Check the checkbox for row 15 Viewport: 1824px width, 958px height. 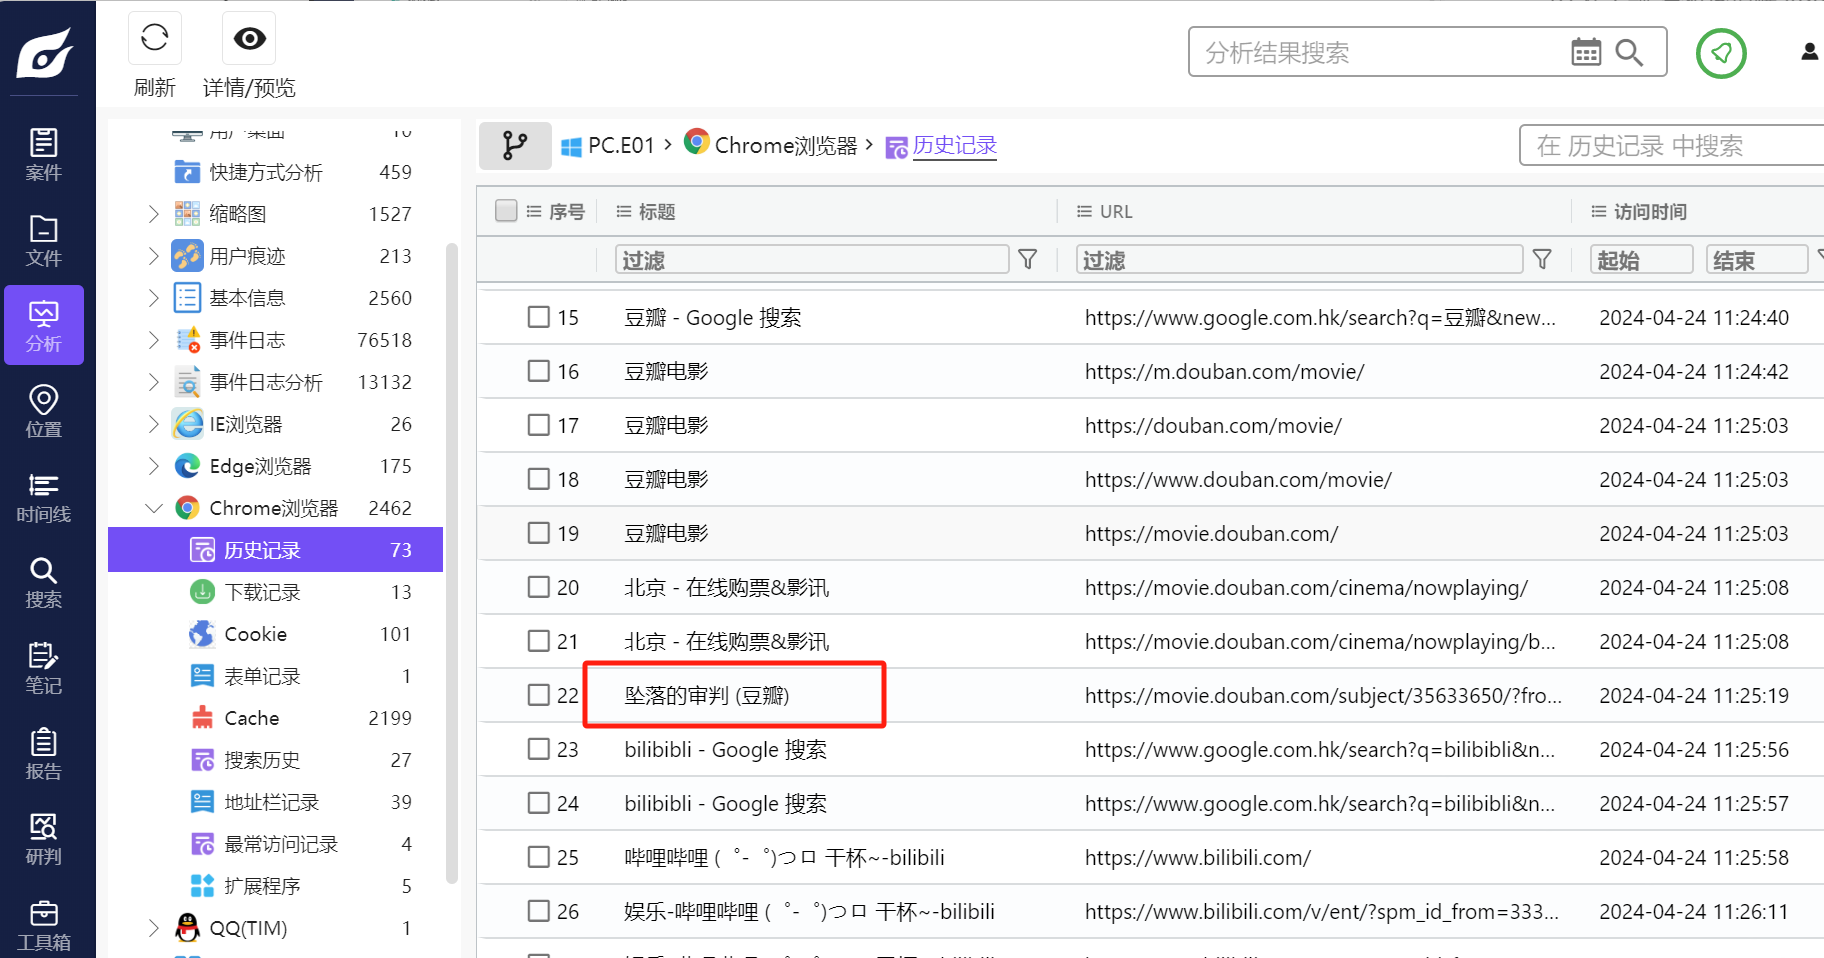click(x=539, y=317)
